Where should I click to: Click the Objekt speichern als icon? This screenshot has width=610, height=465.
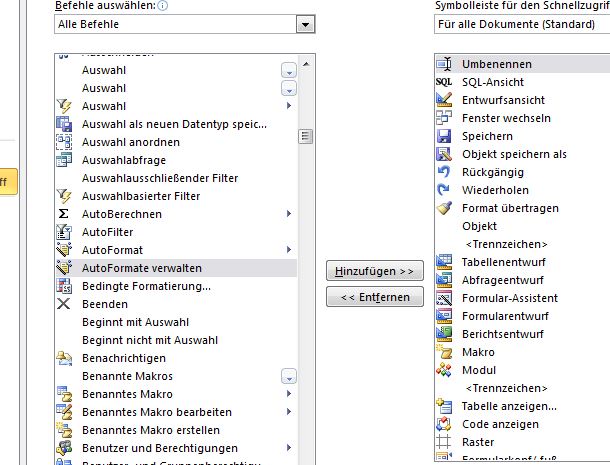pyautogui.click(x=444, y=154)
